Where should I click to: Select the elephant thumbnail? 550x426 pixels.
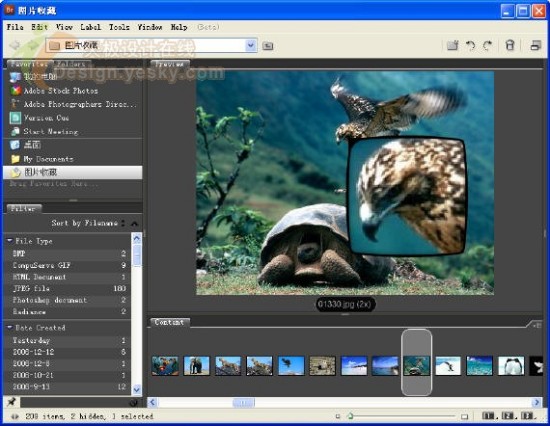[196, 366]
